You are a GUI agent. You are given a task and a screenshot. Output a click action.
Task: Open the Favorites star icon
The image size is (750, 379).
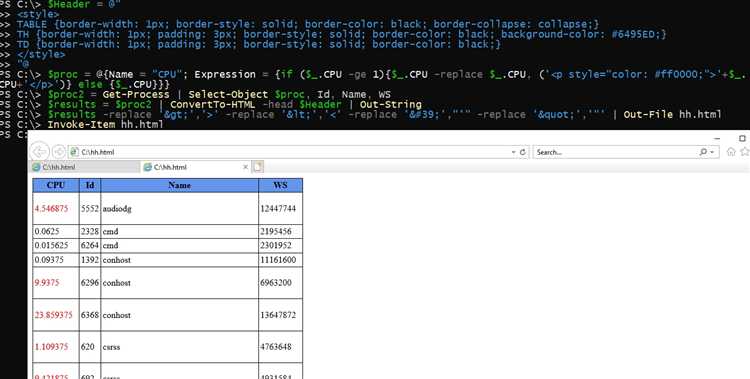(x=745, y=152)
